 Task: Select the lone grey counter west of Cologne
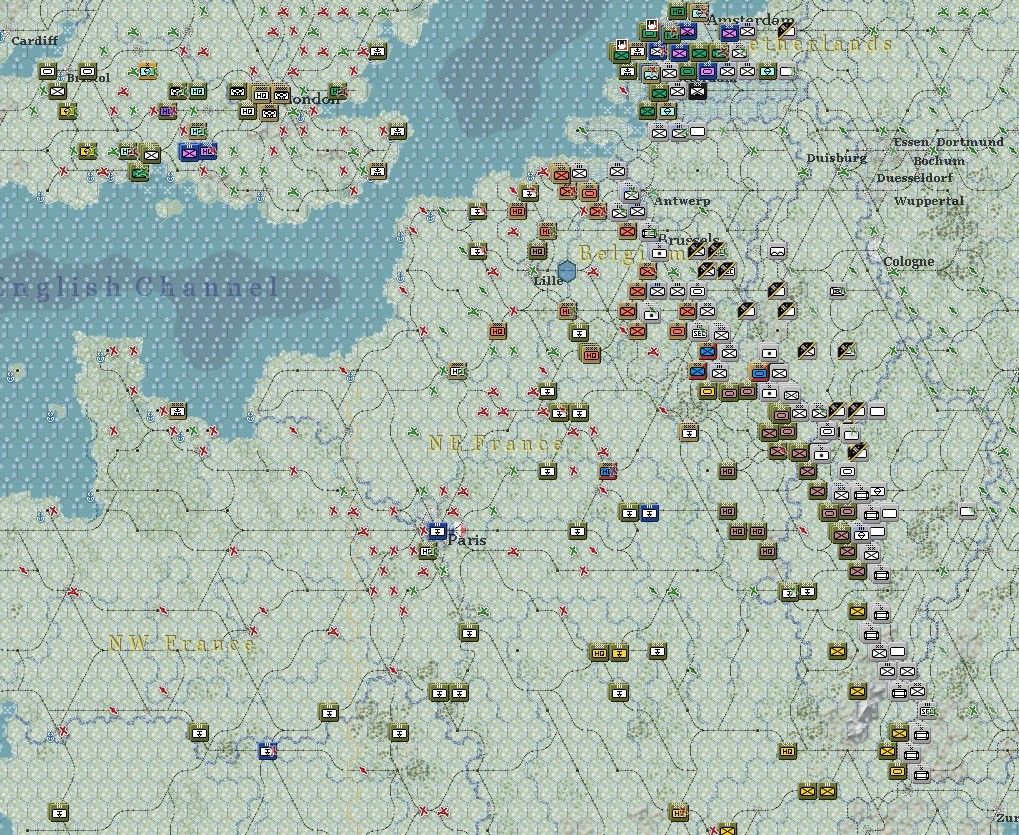pos(838,292)
